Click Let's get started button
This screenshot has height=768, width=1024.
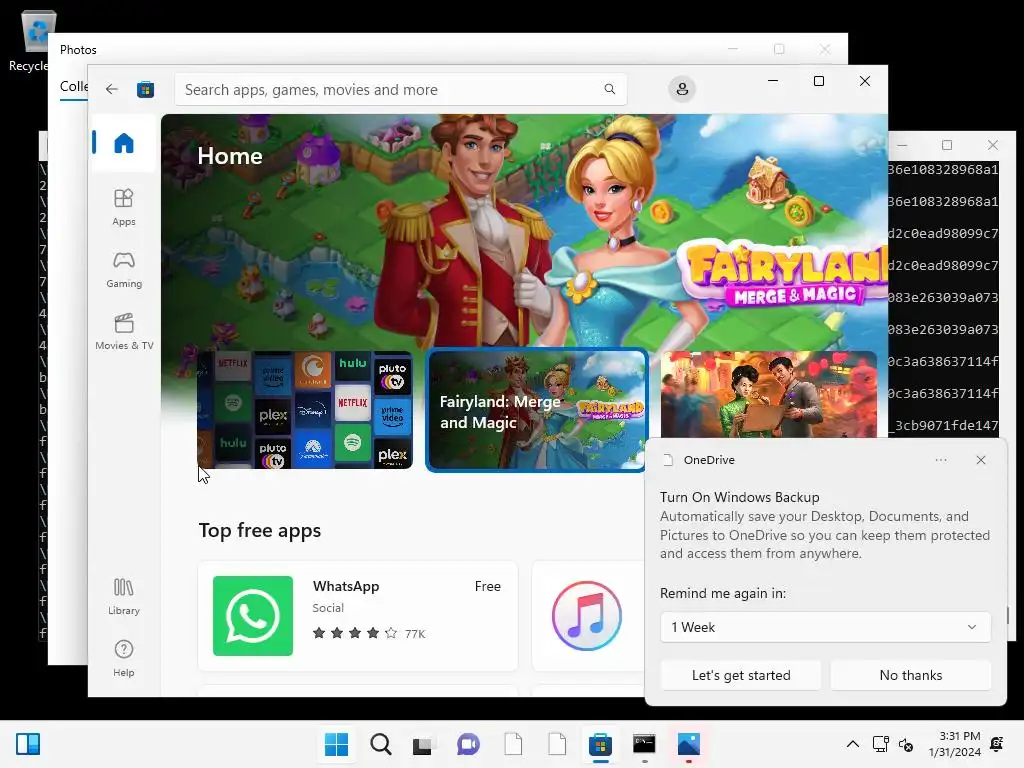[x=741, y=675]
